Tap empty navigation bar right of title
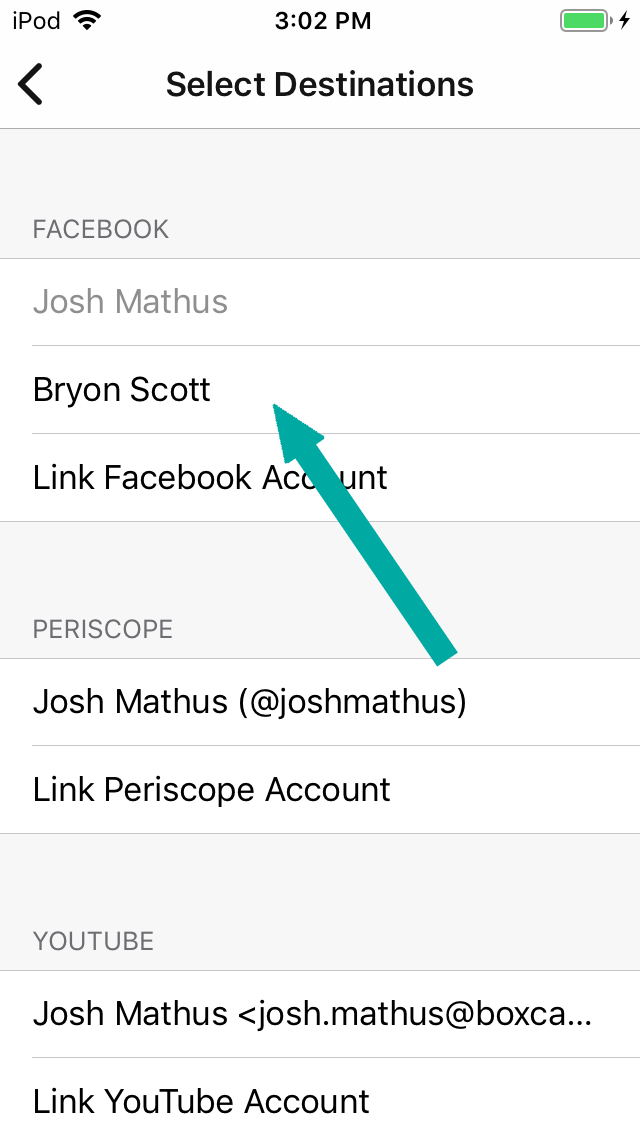The width and height of the screenshot is (640, 1136). pyautogui.click(x=560, y=84)
